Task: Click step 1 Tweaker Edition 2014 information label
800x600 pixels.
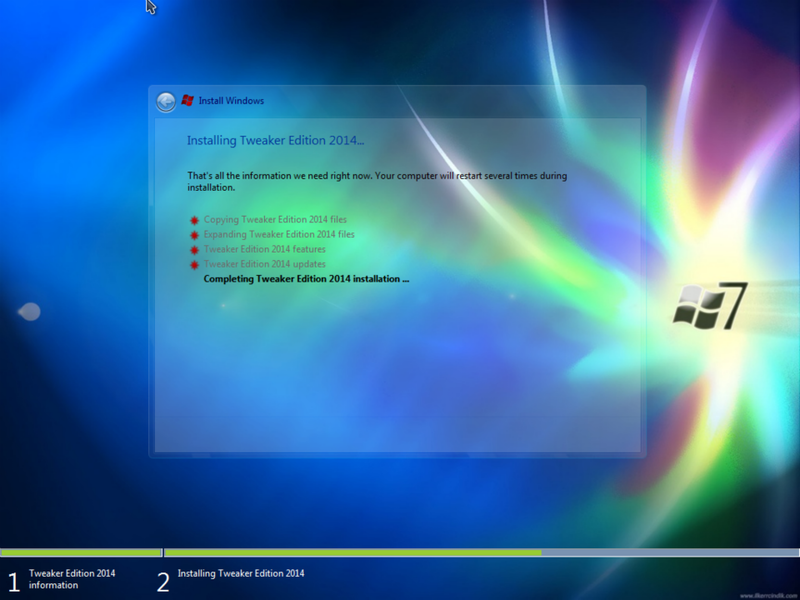Action: click(72, 579)
